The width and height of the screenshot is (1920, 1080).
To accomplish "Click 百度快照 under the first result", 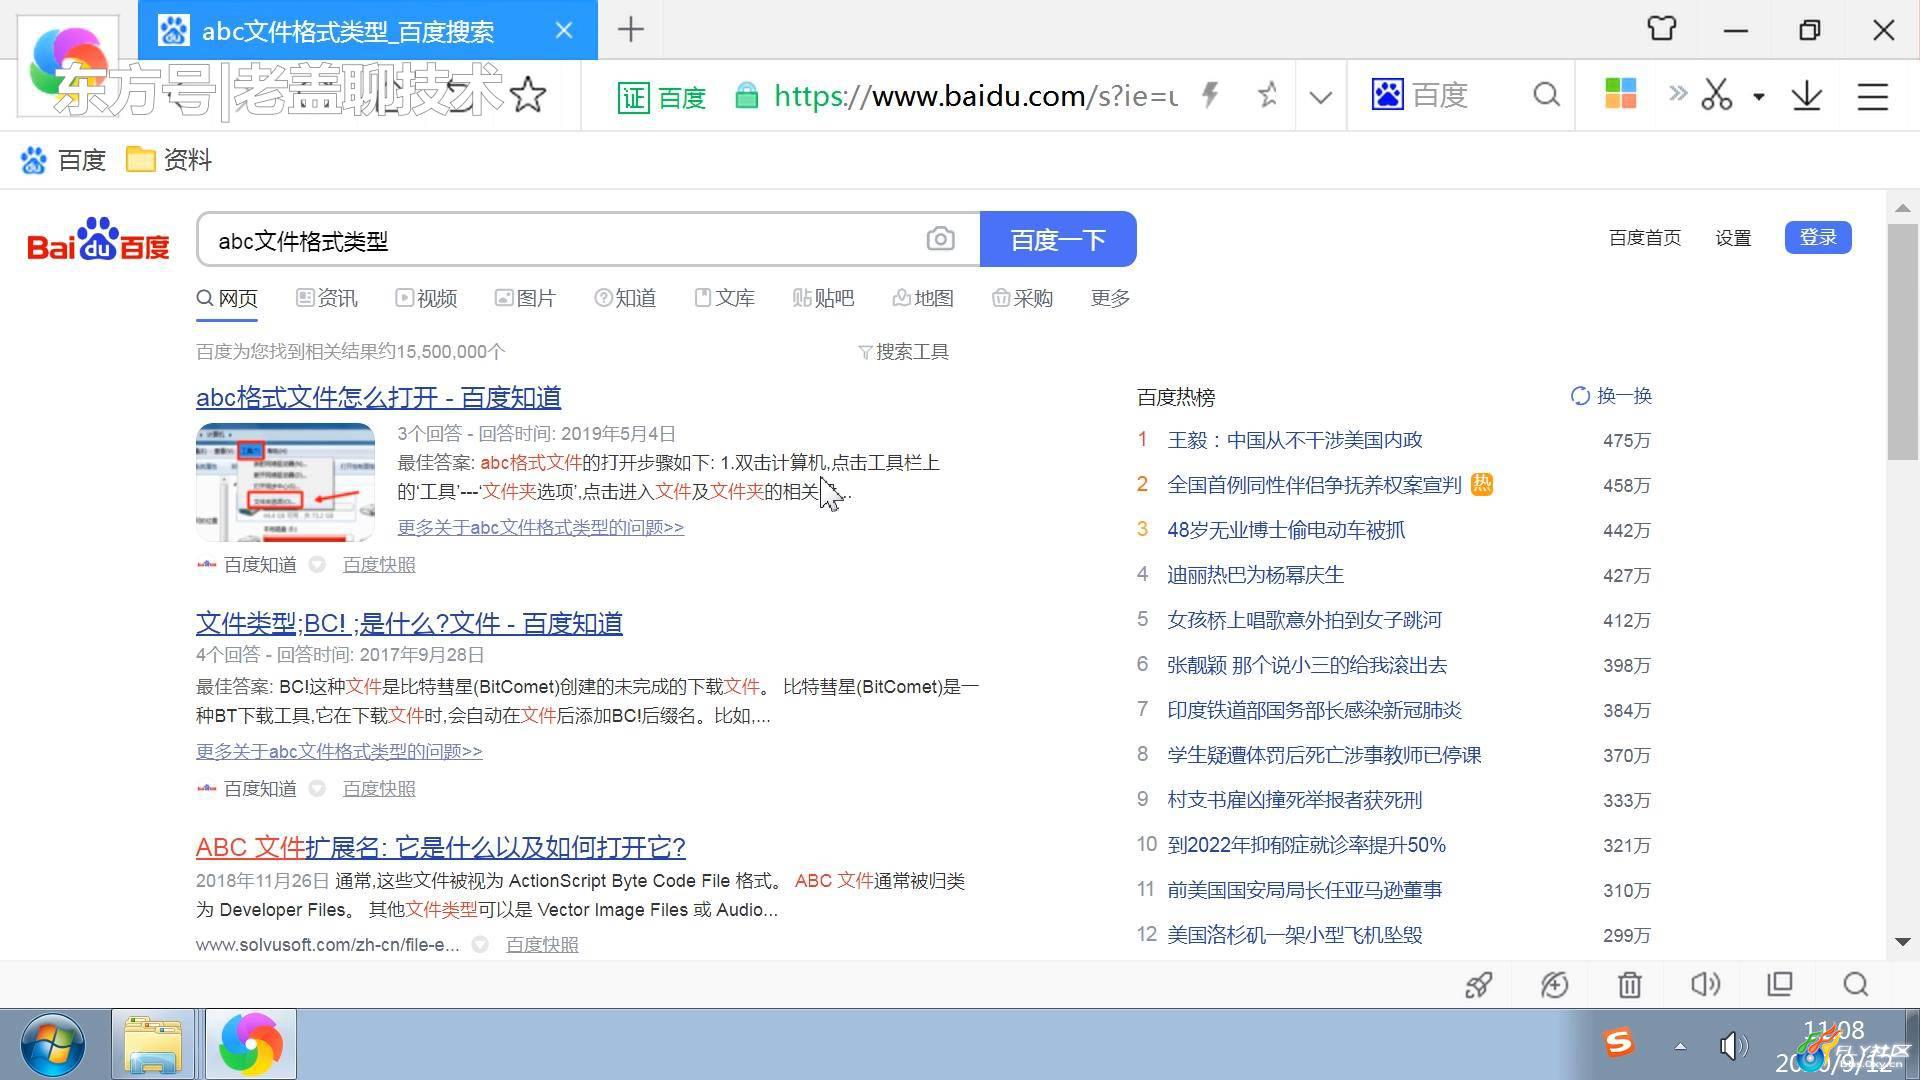I will click(x=379, y=564).
